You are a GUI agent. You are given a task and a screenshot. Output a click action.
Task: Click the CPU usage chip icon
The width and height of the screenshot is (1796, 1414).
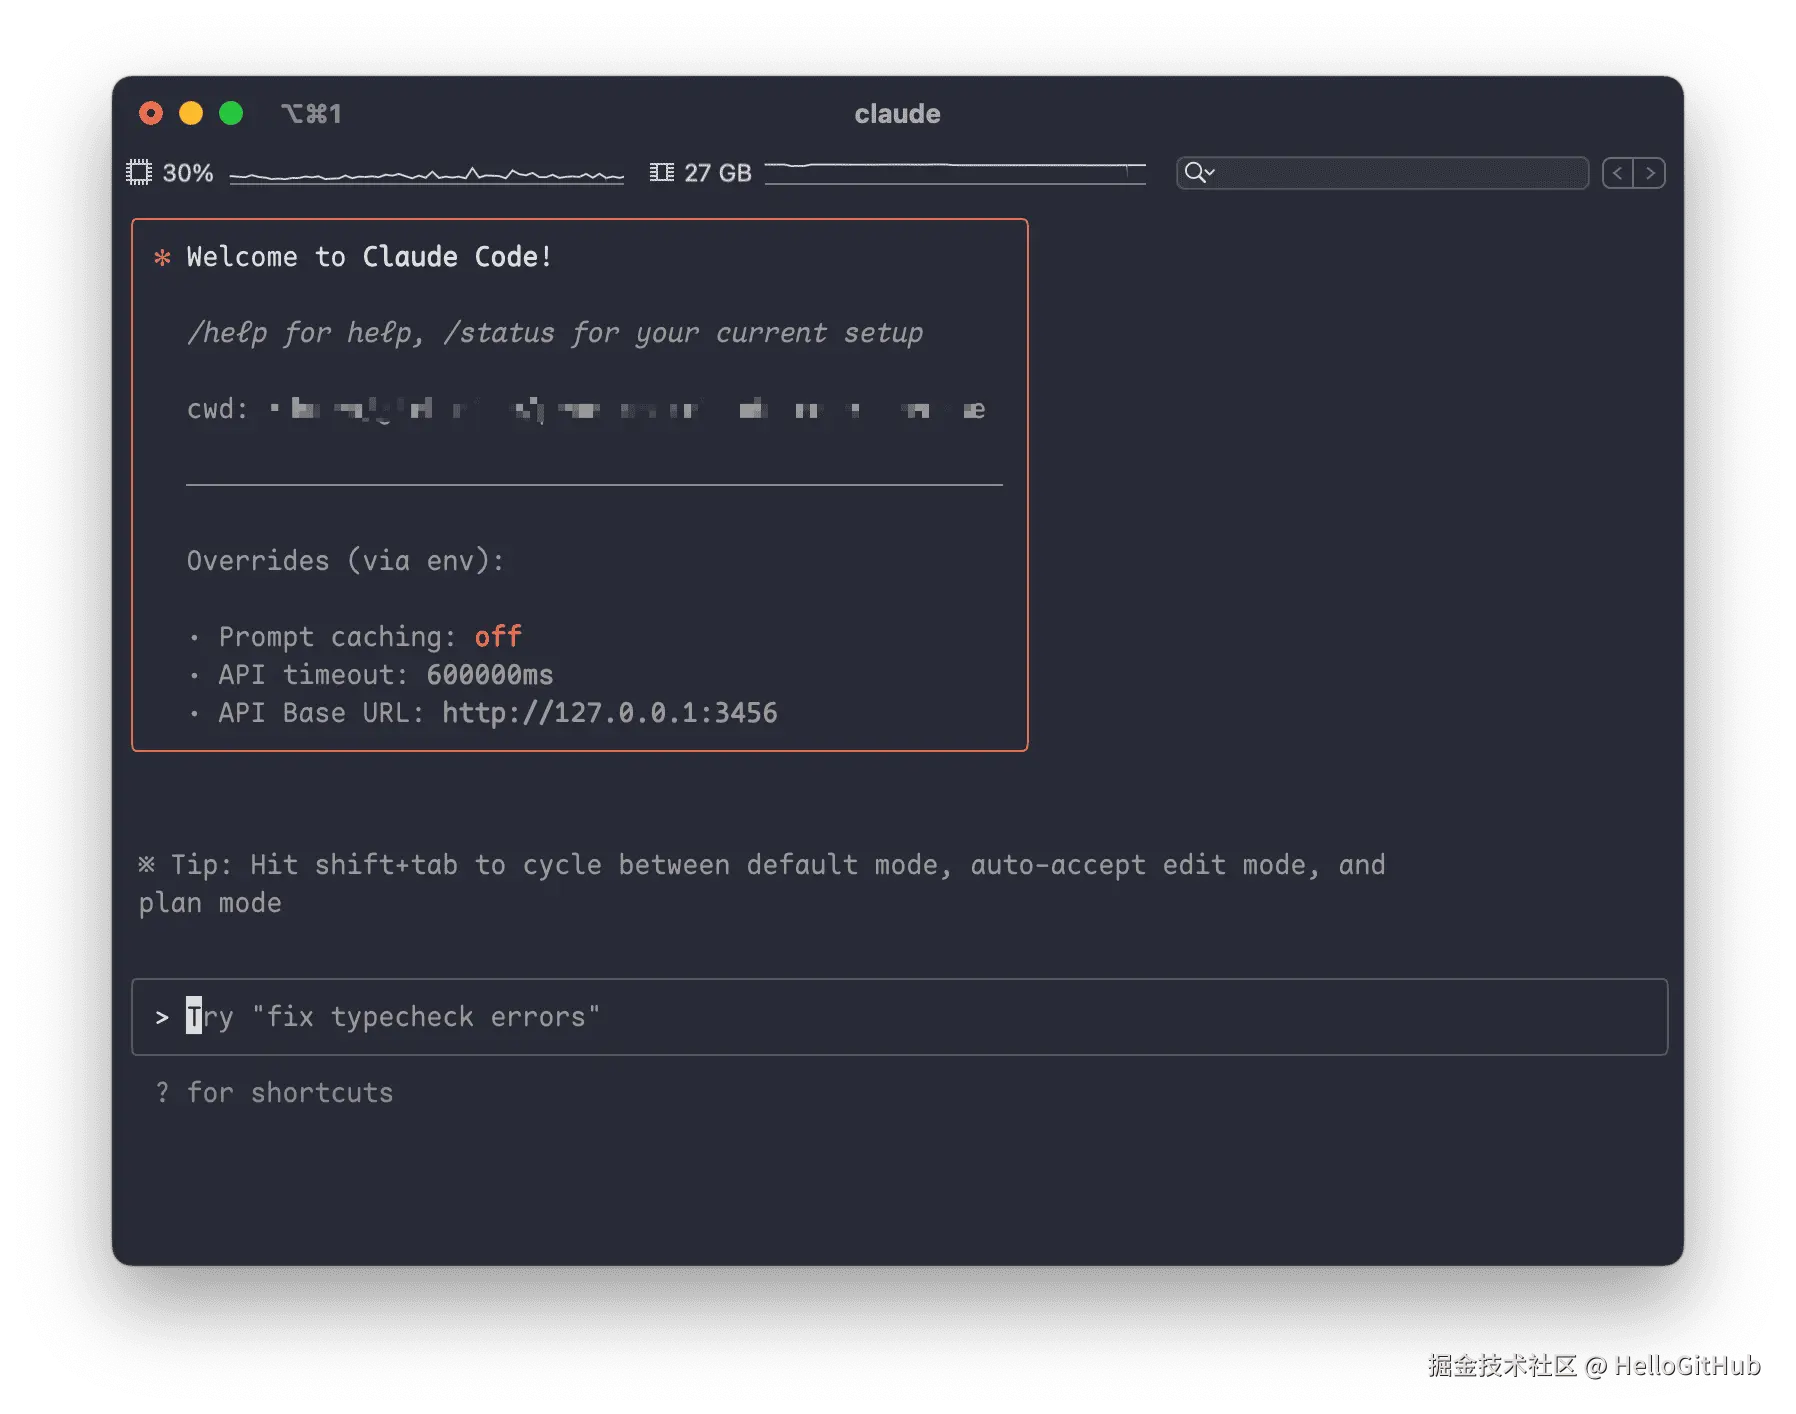[x=139, y=173]
